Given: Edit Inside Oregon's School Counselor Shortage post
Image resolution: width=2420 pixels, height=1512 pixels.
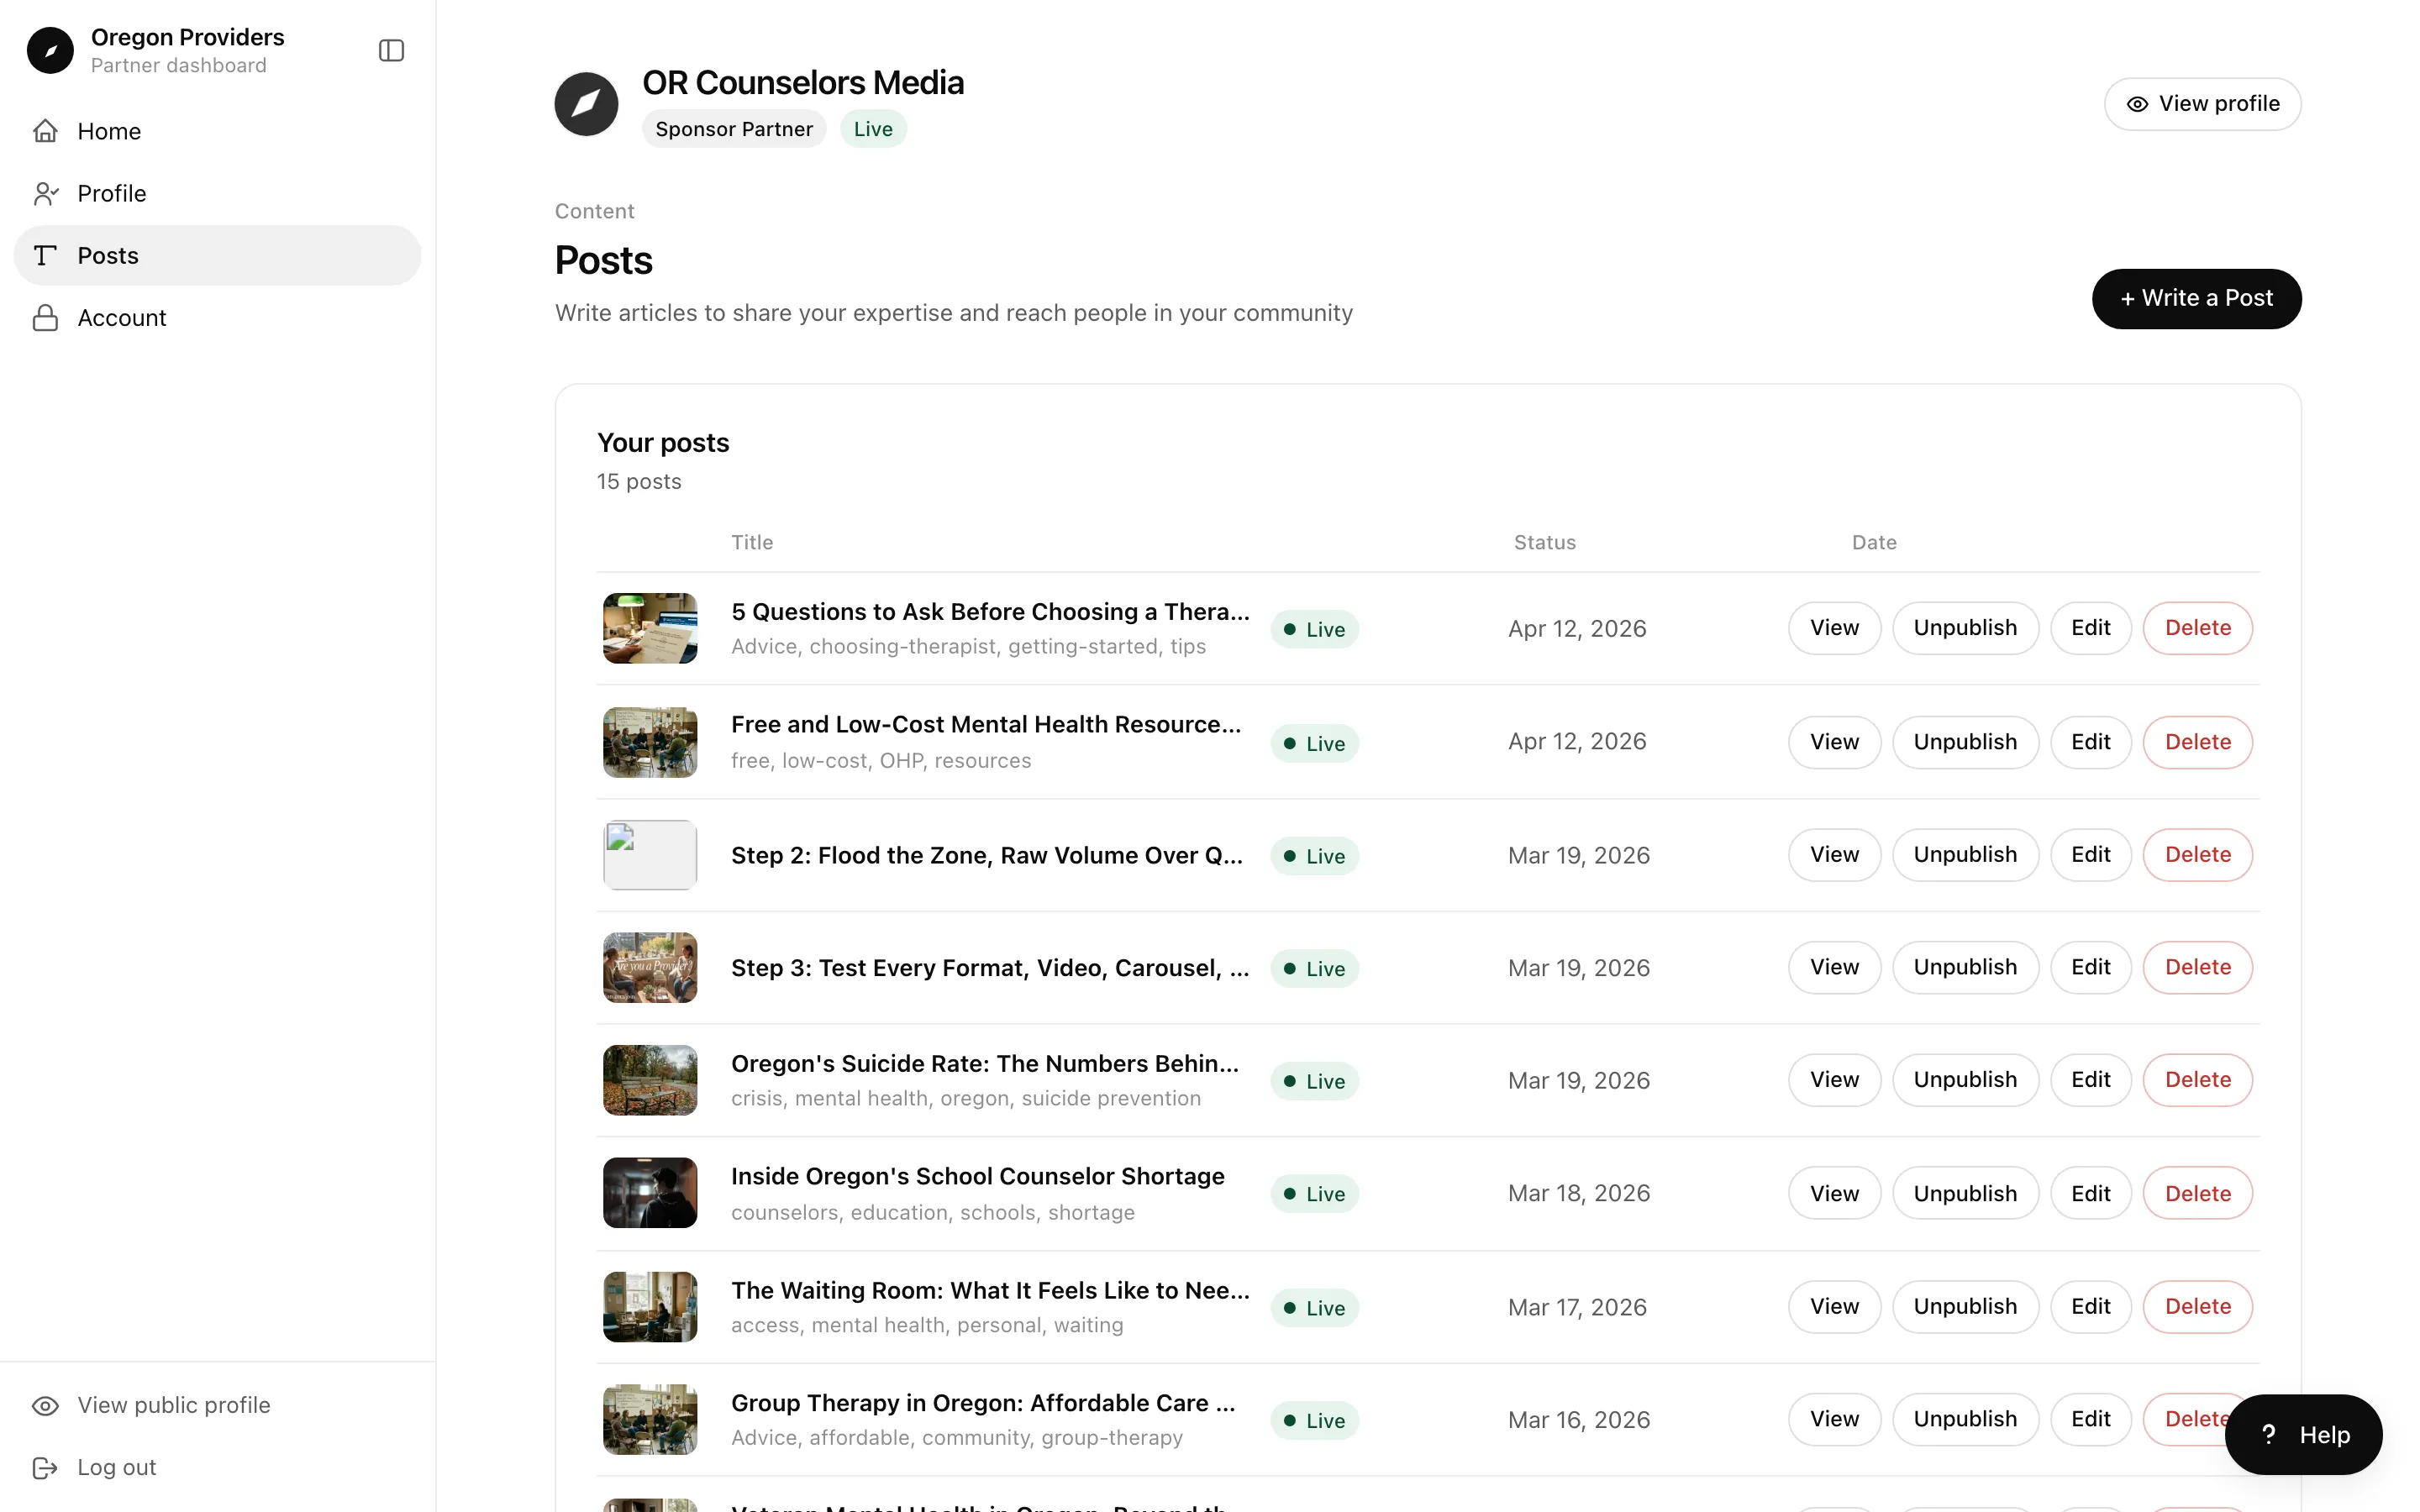Looking at the screenshot, I should pos(2090,1193).
